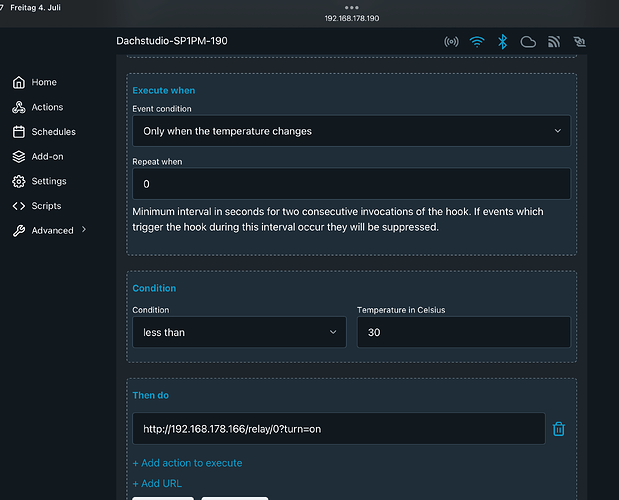Click the Add-on layers icon

click(19, 157)
